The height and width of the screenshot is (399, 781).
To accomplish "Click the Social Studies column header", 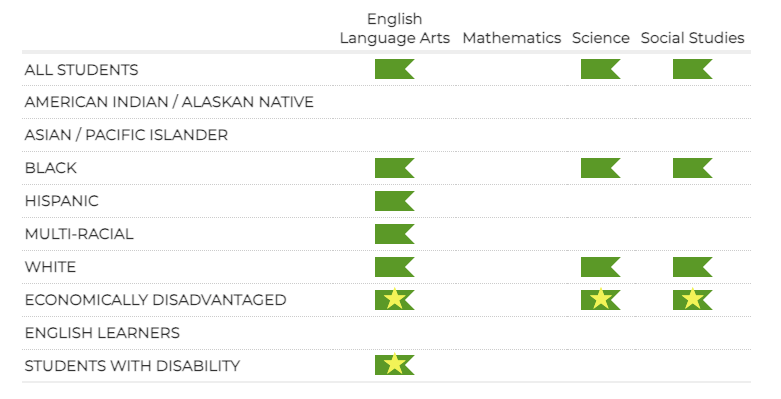I will [692, 38].
